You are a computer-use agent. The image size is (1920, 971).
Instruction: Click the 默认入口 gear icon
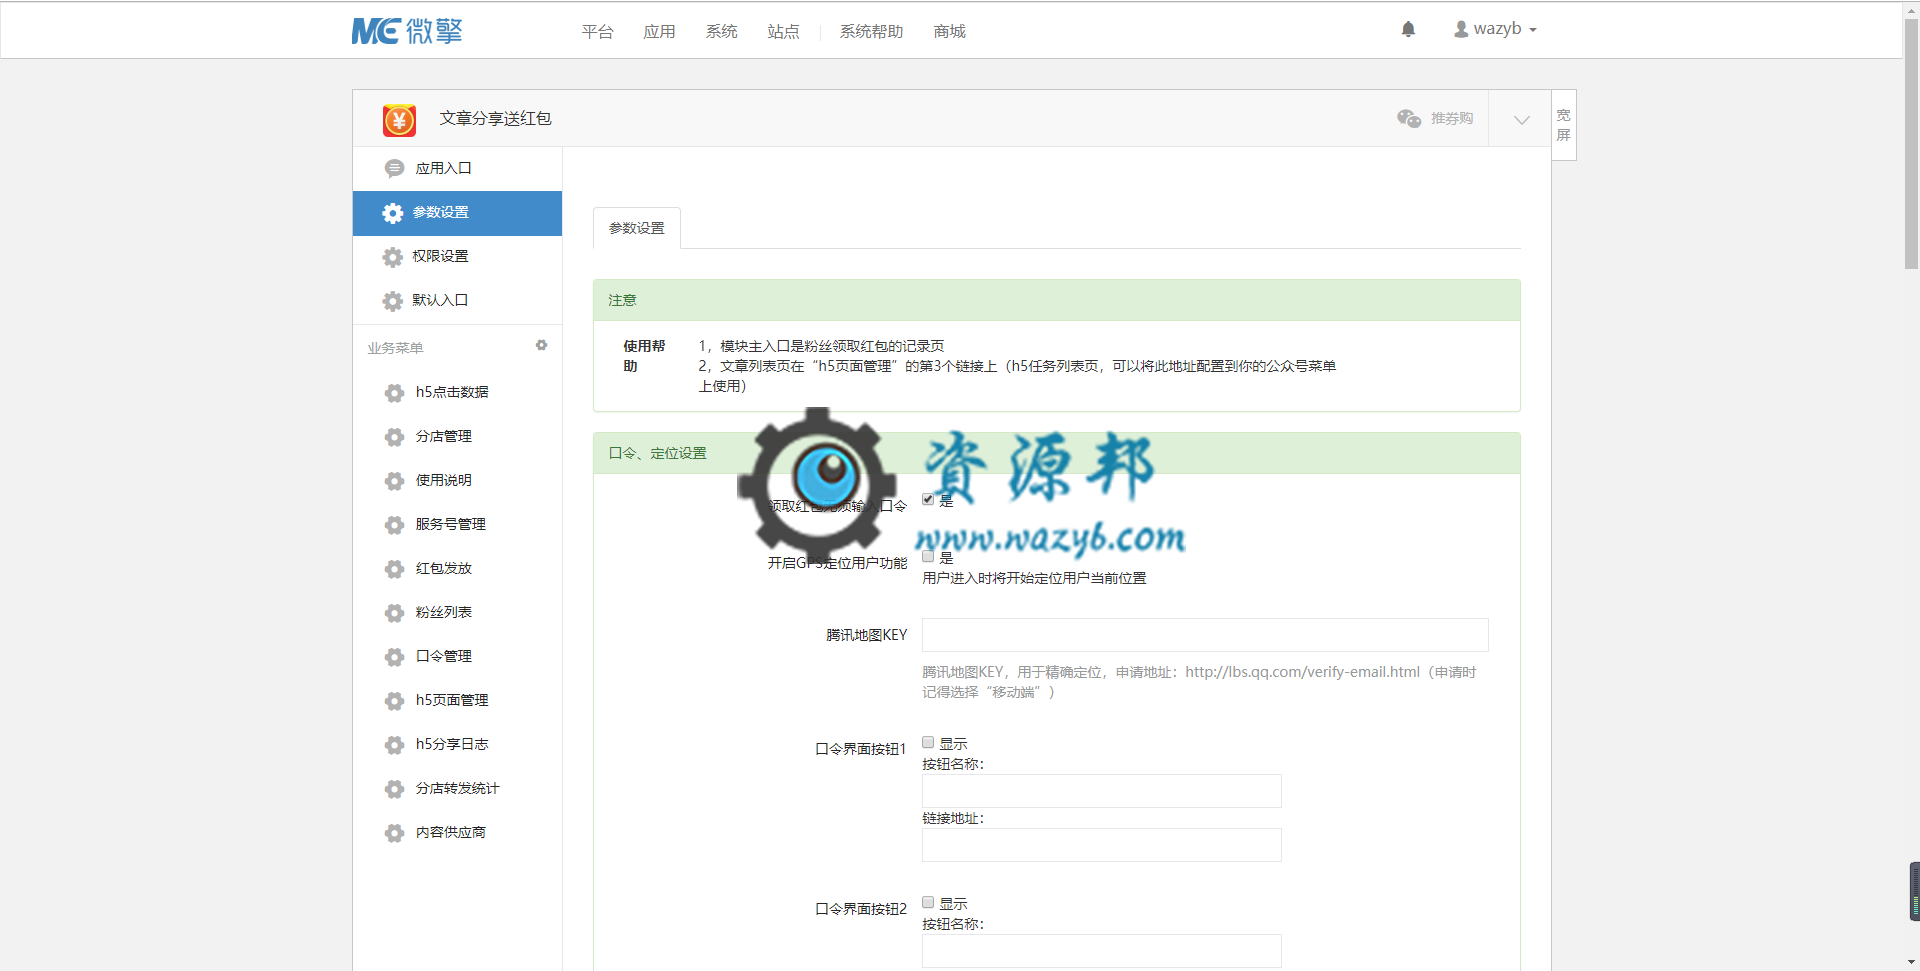pos(393,301)
